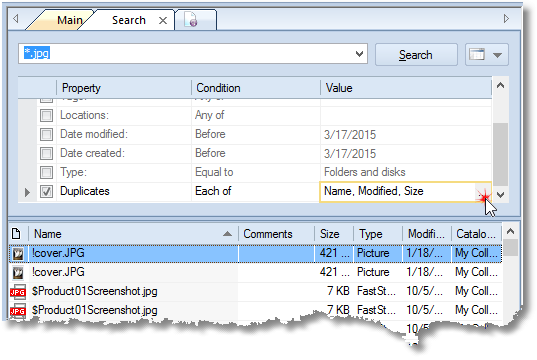
Task: Click the Date modified 'Before' condition
Action: coord(210,134)
